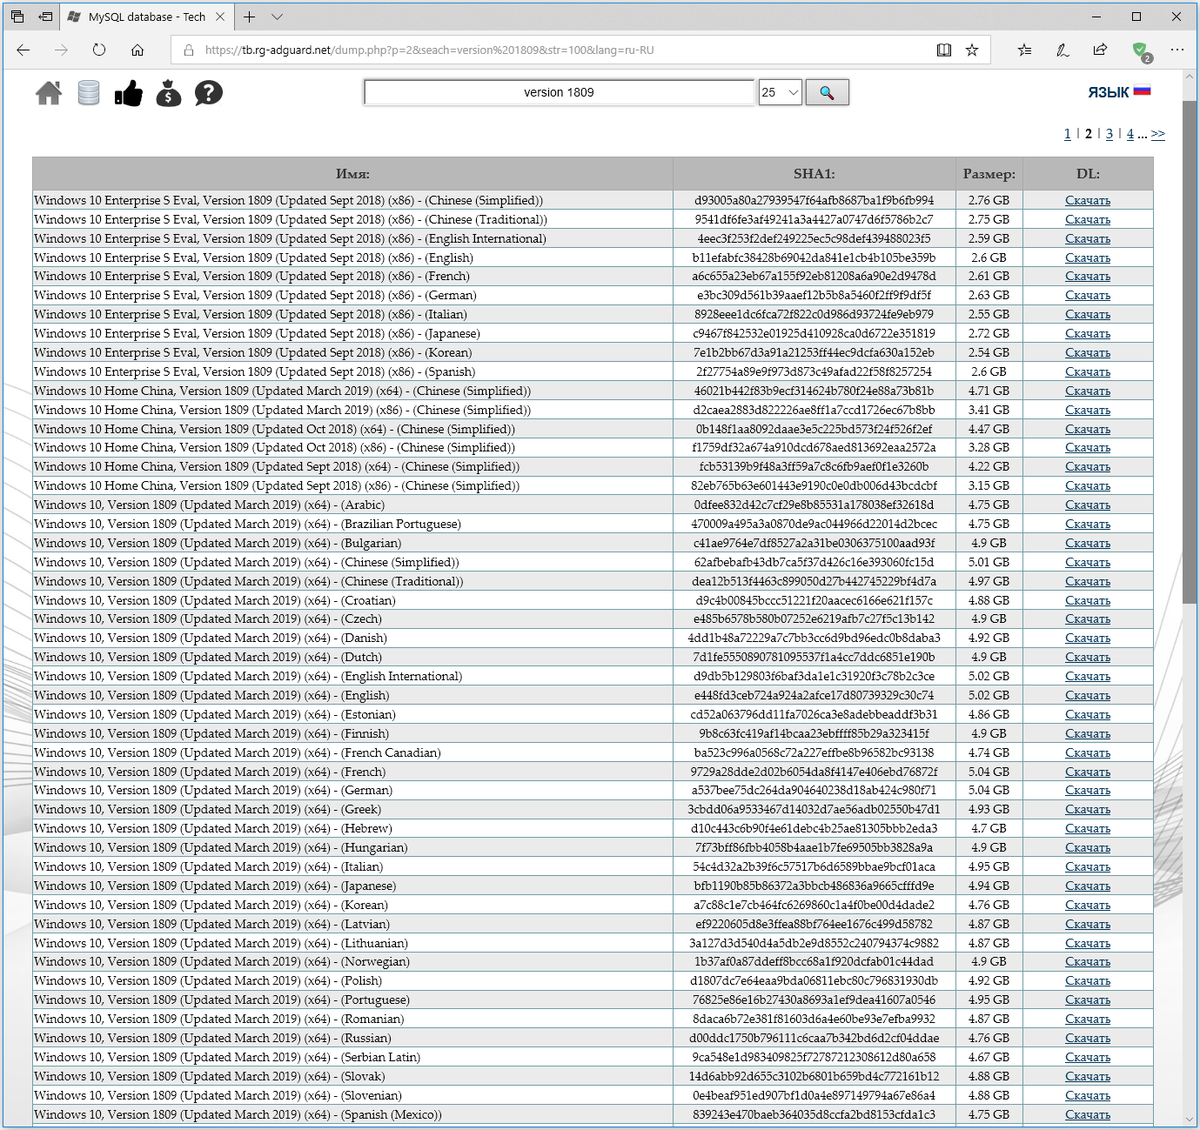Go to results page 1
The width and height of the screenshot is (1200, 1130).
pos(1067,134)
